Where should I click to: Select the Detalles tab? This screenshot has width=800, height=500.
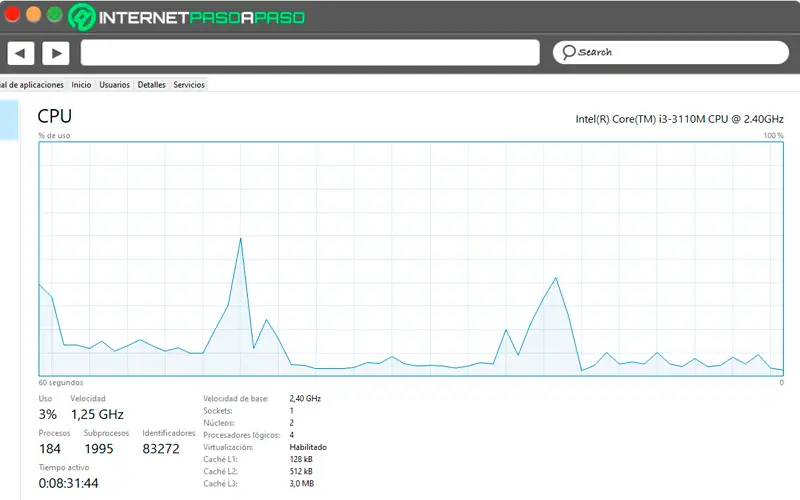click(152, 85)
